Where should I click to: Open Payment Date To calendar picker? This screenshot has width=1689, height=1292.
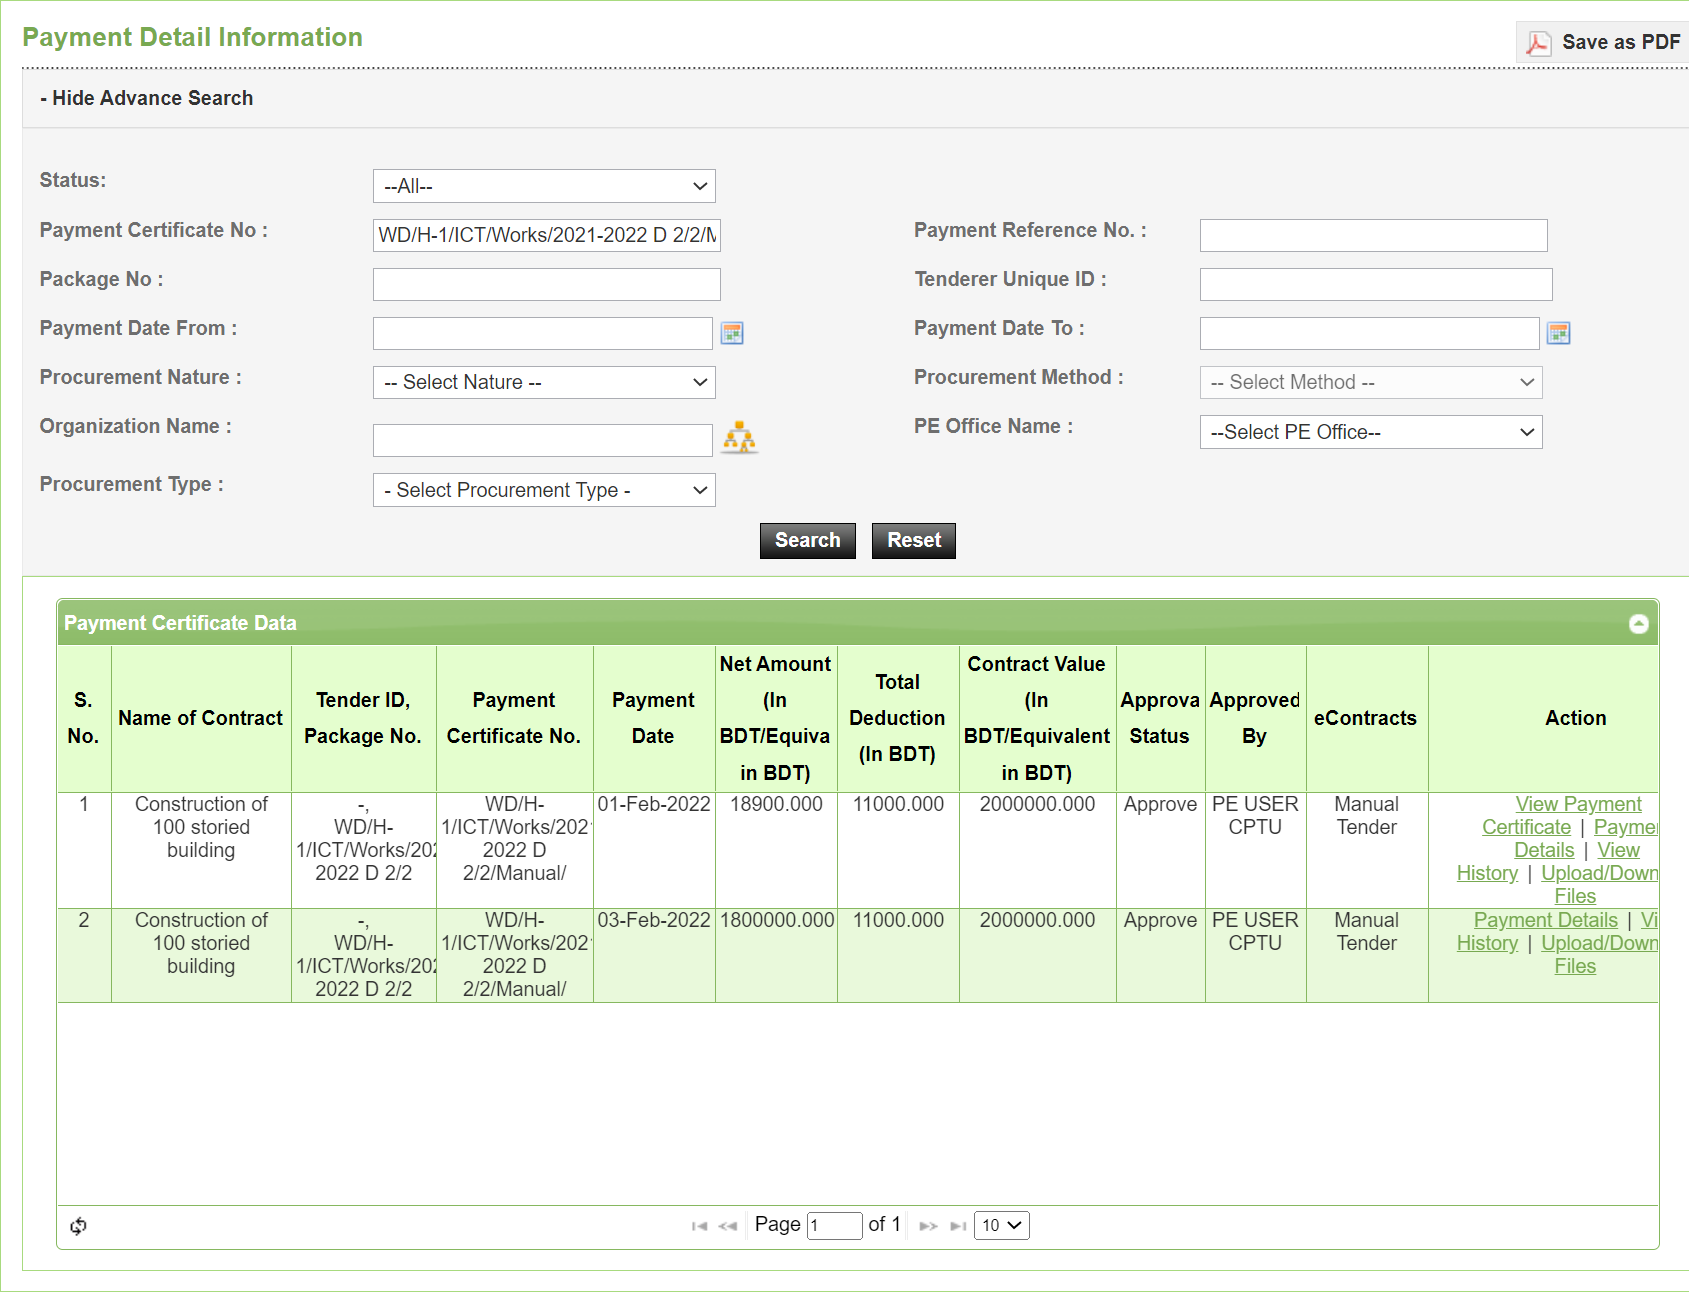click(1558, 333)
